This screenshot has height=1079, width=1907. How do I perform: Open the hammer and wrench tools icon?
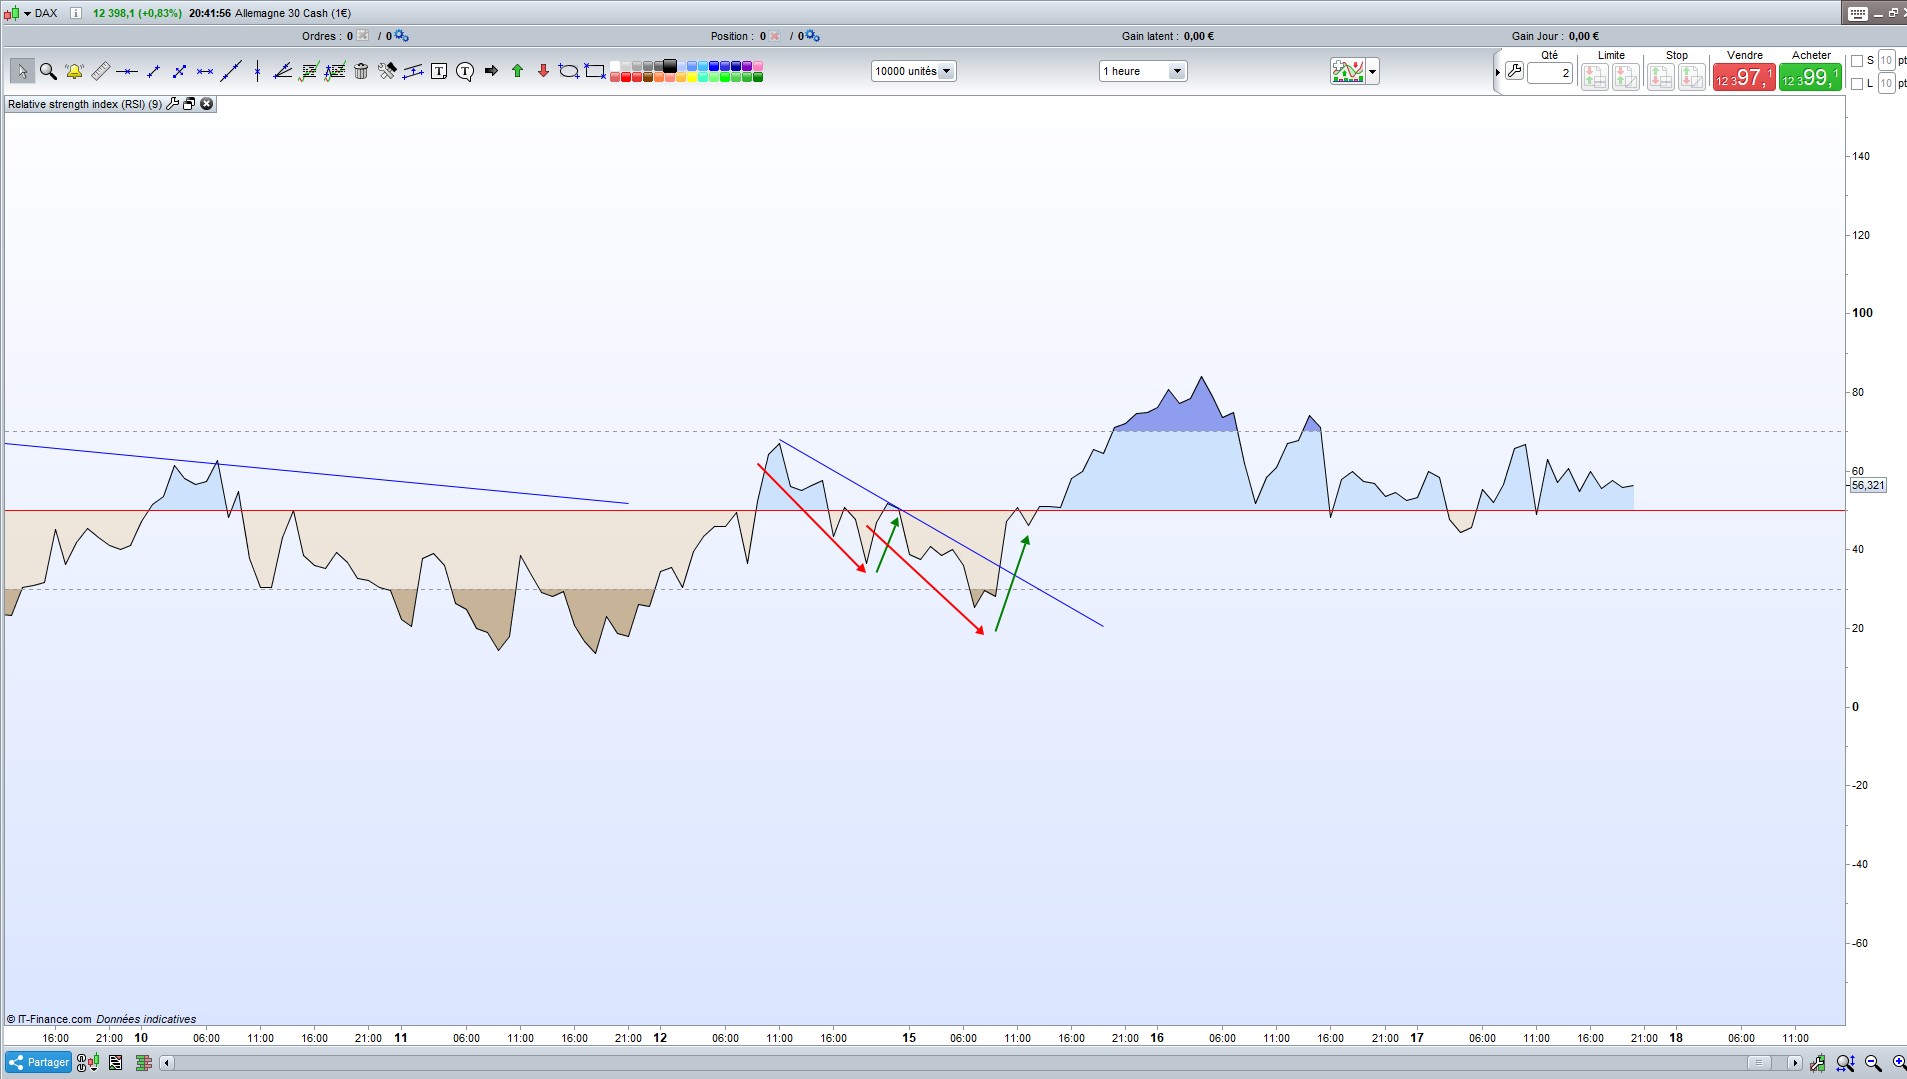click(387, 71)
